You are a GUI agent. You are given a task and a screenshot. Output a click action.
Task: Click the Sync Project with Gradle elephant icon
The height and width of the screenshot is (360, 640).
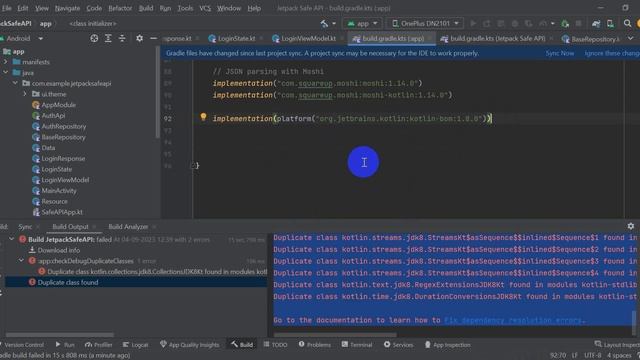click(596, 24)
